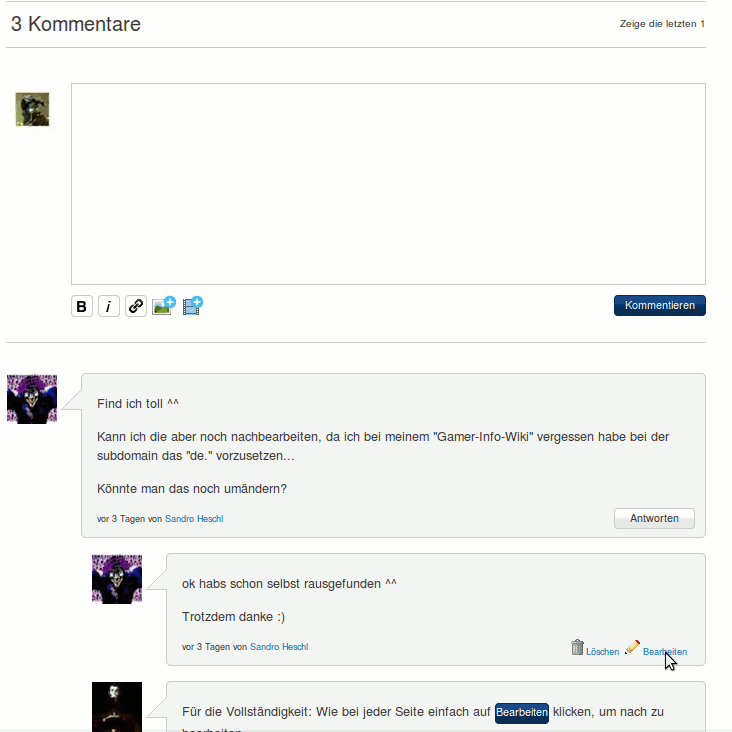Add an image to the comment
Screen dimensions: 732x732
coord(163,306)
